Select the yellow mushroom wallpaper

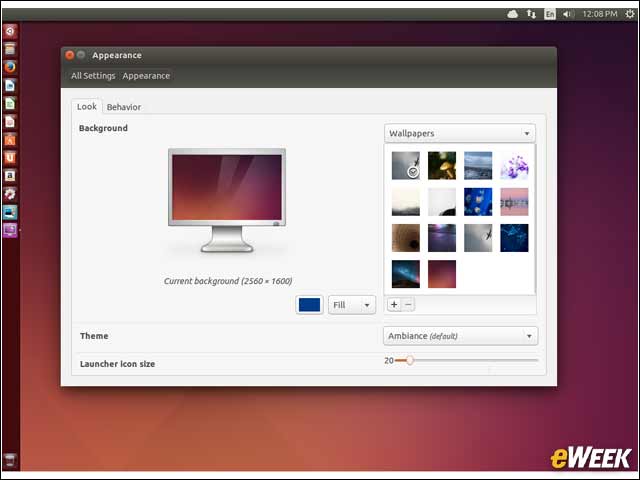[x=442, y=166]
